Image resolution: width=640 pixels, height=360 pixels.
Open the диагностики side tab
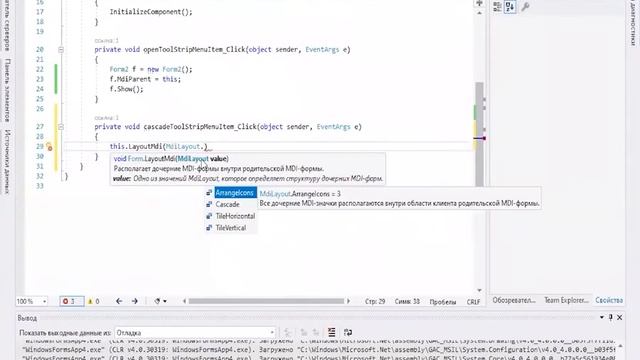[x=632, y=22]
